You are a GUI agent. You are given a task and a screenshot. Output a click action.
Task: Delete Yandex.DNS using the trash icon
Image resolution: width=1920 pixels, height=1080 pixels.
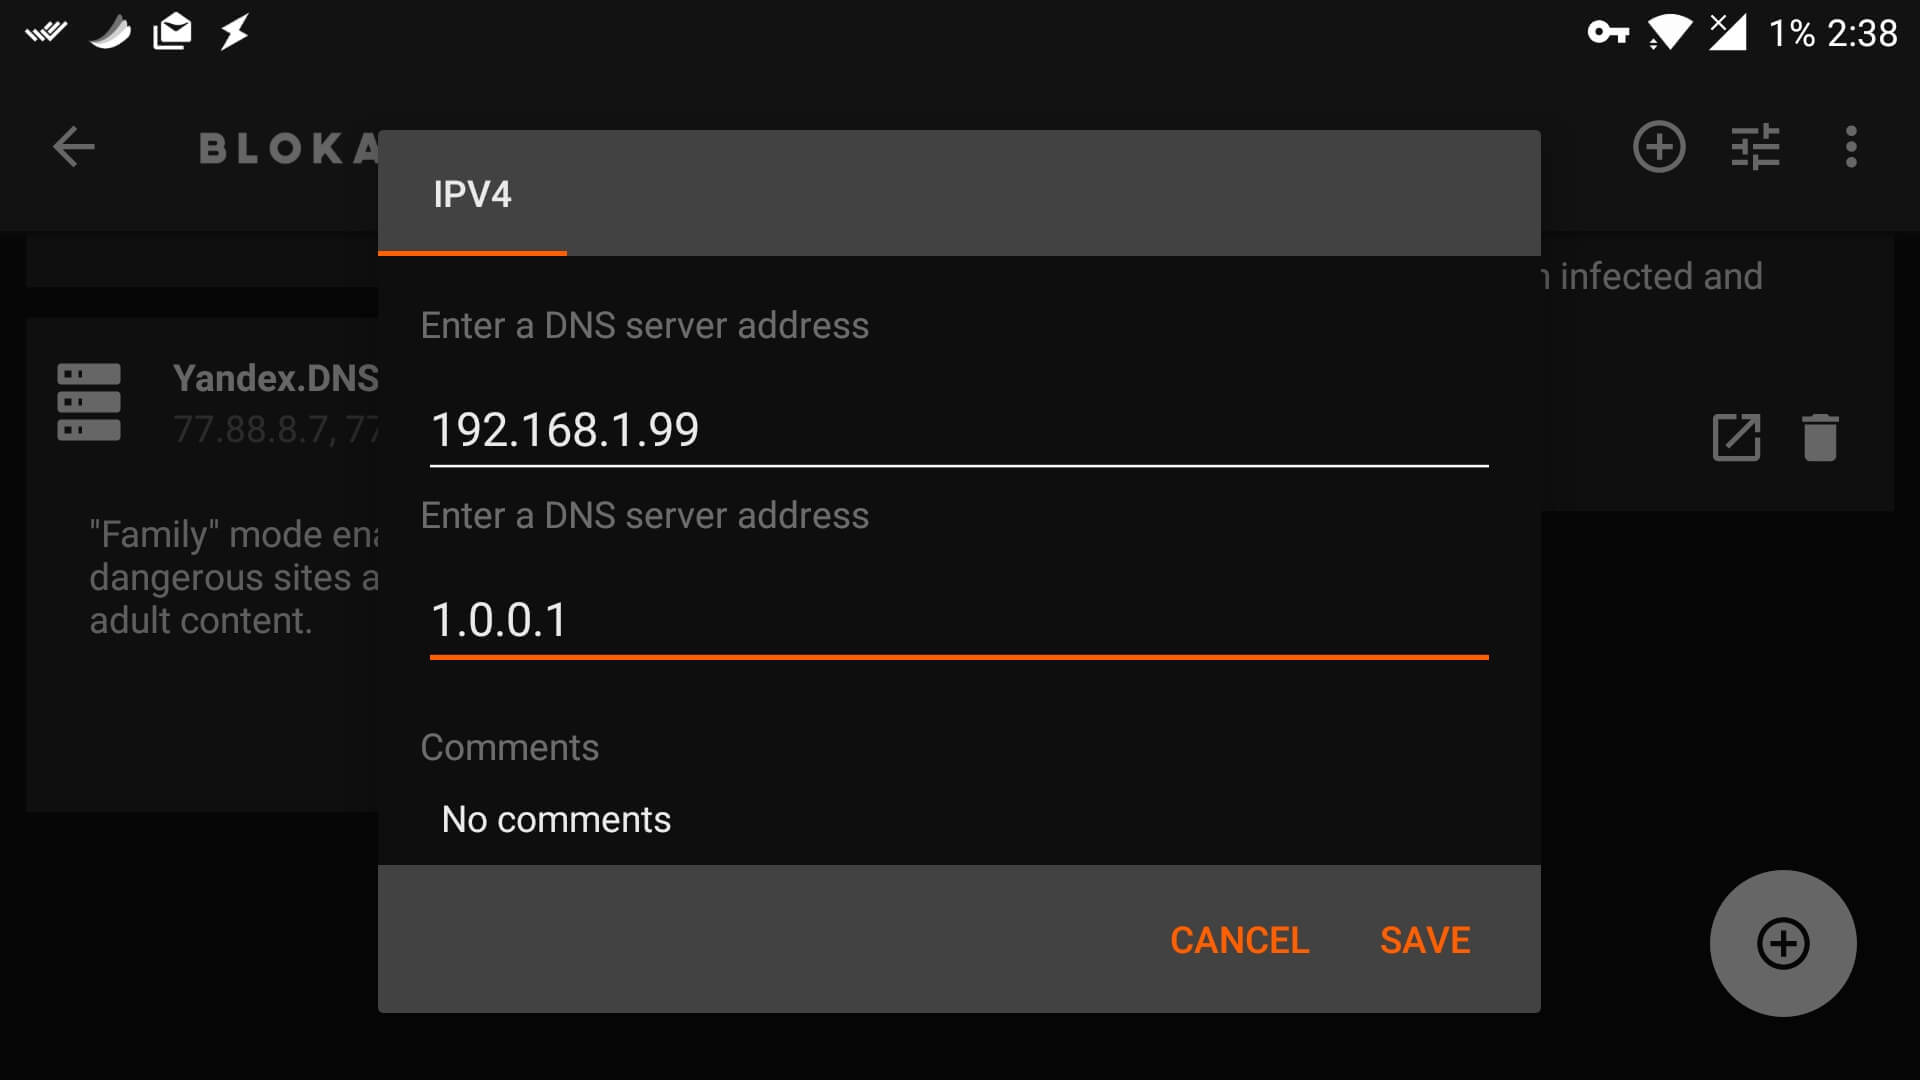tap(1821, 437)
